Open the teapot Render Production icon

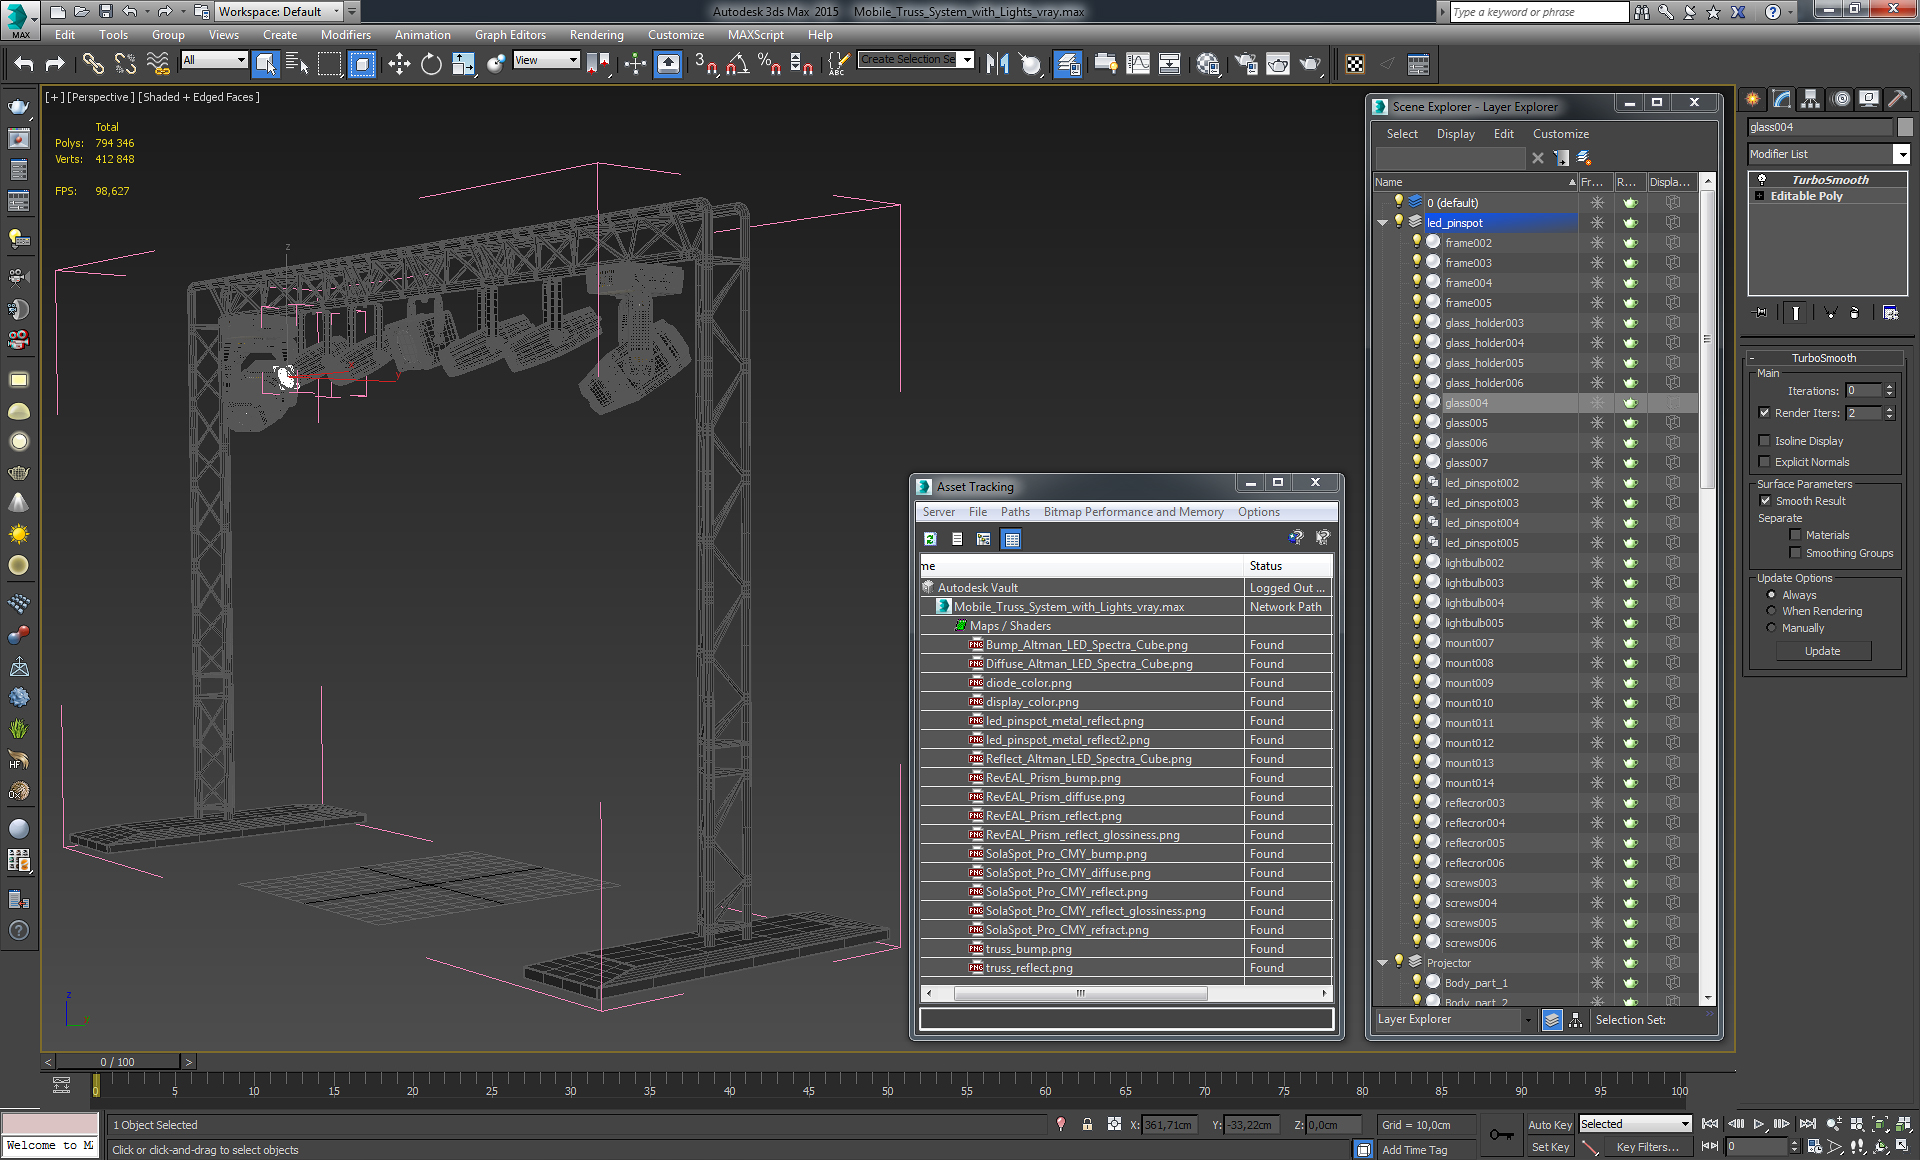(x=1310, y=64)
